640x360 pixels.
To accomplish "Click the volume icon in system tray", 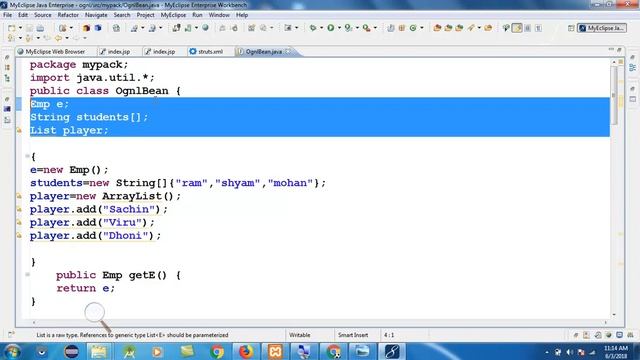I will coord(570,352).
